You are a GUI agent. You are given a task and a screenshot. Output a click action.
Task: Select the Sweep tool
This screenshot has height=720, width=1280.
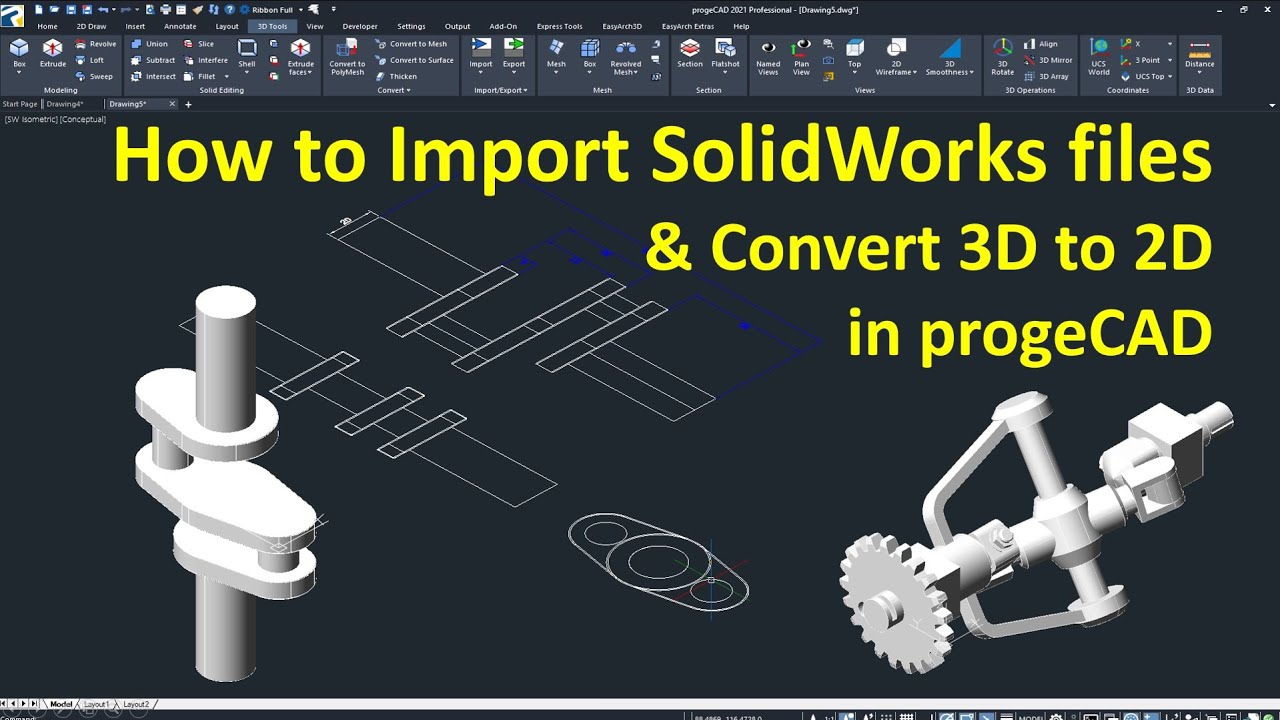[94, 76]
